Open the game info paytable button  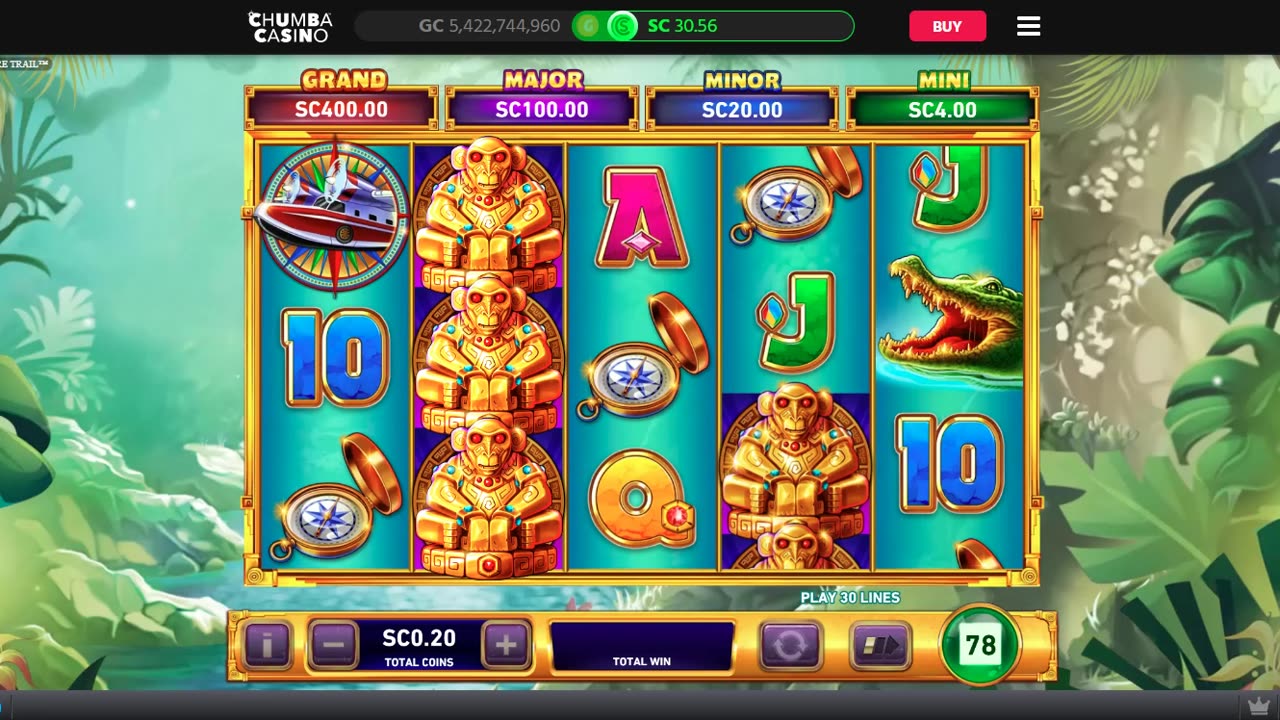click(267, 645)
